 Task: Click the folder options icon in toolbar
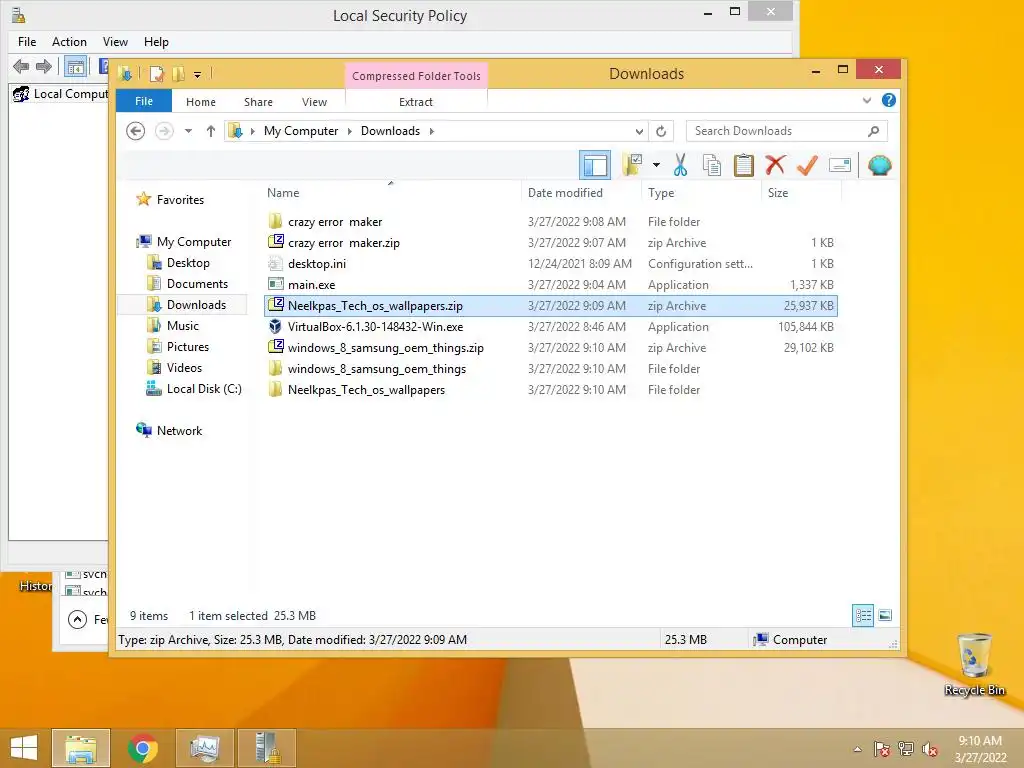pos(632,165)
